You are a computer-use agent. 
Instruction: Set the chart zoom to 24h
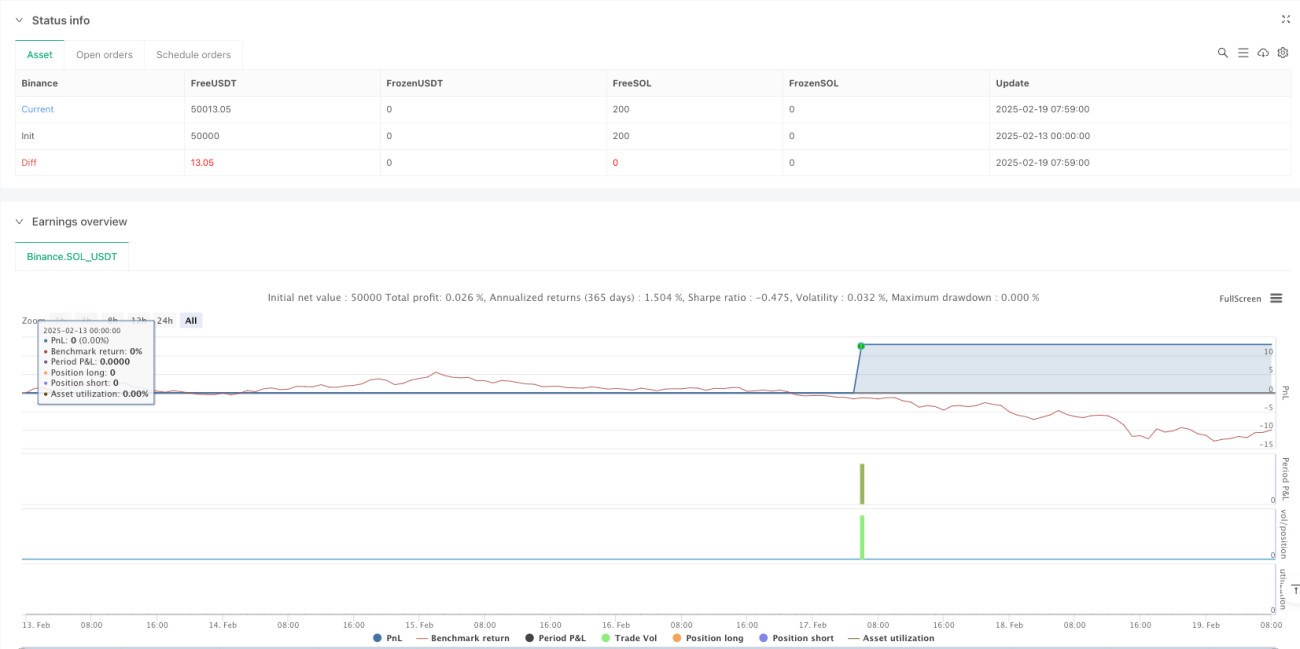[163, 320]
